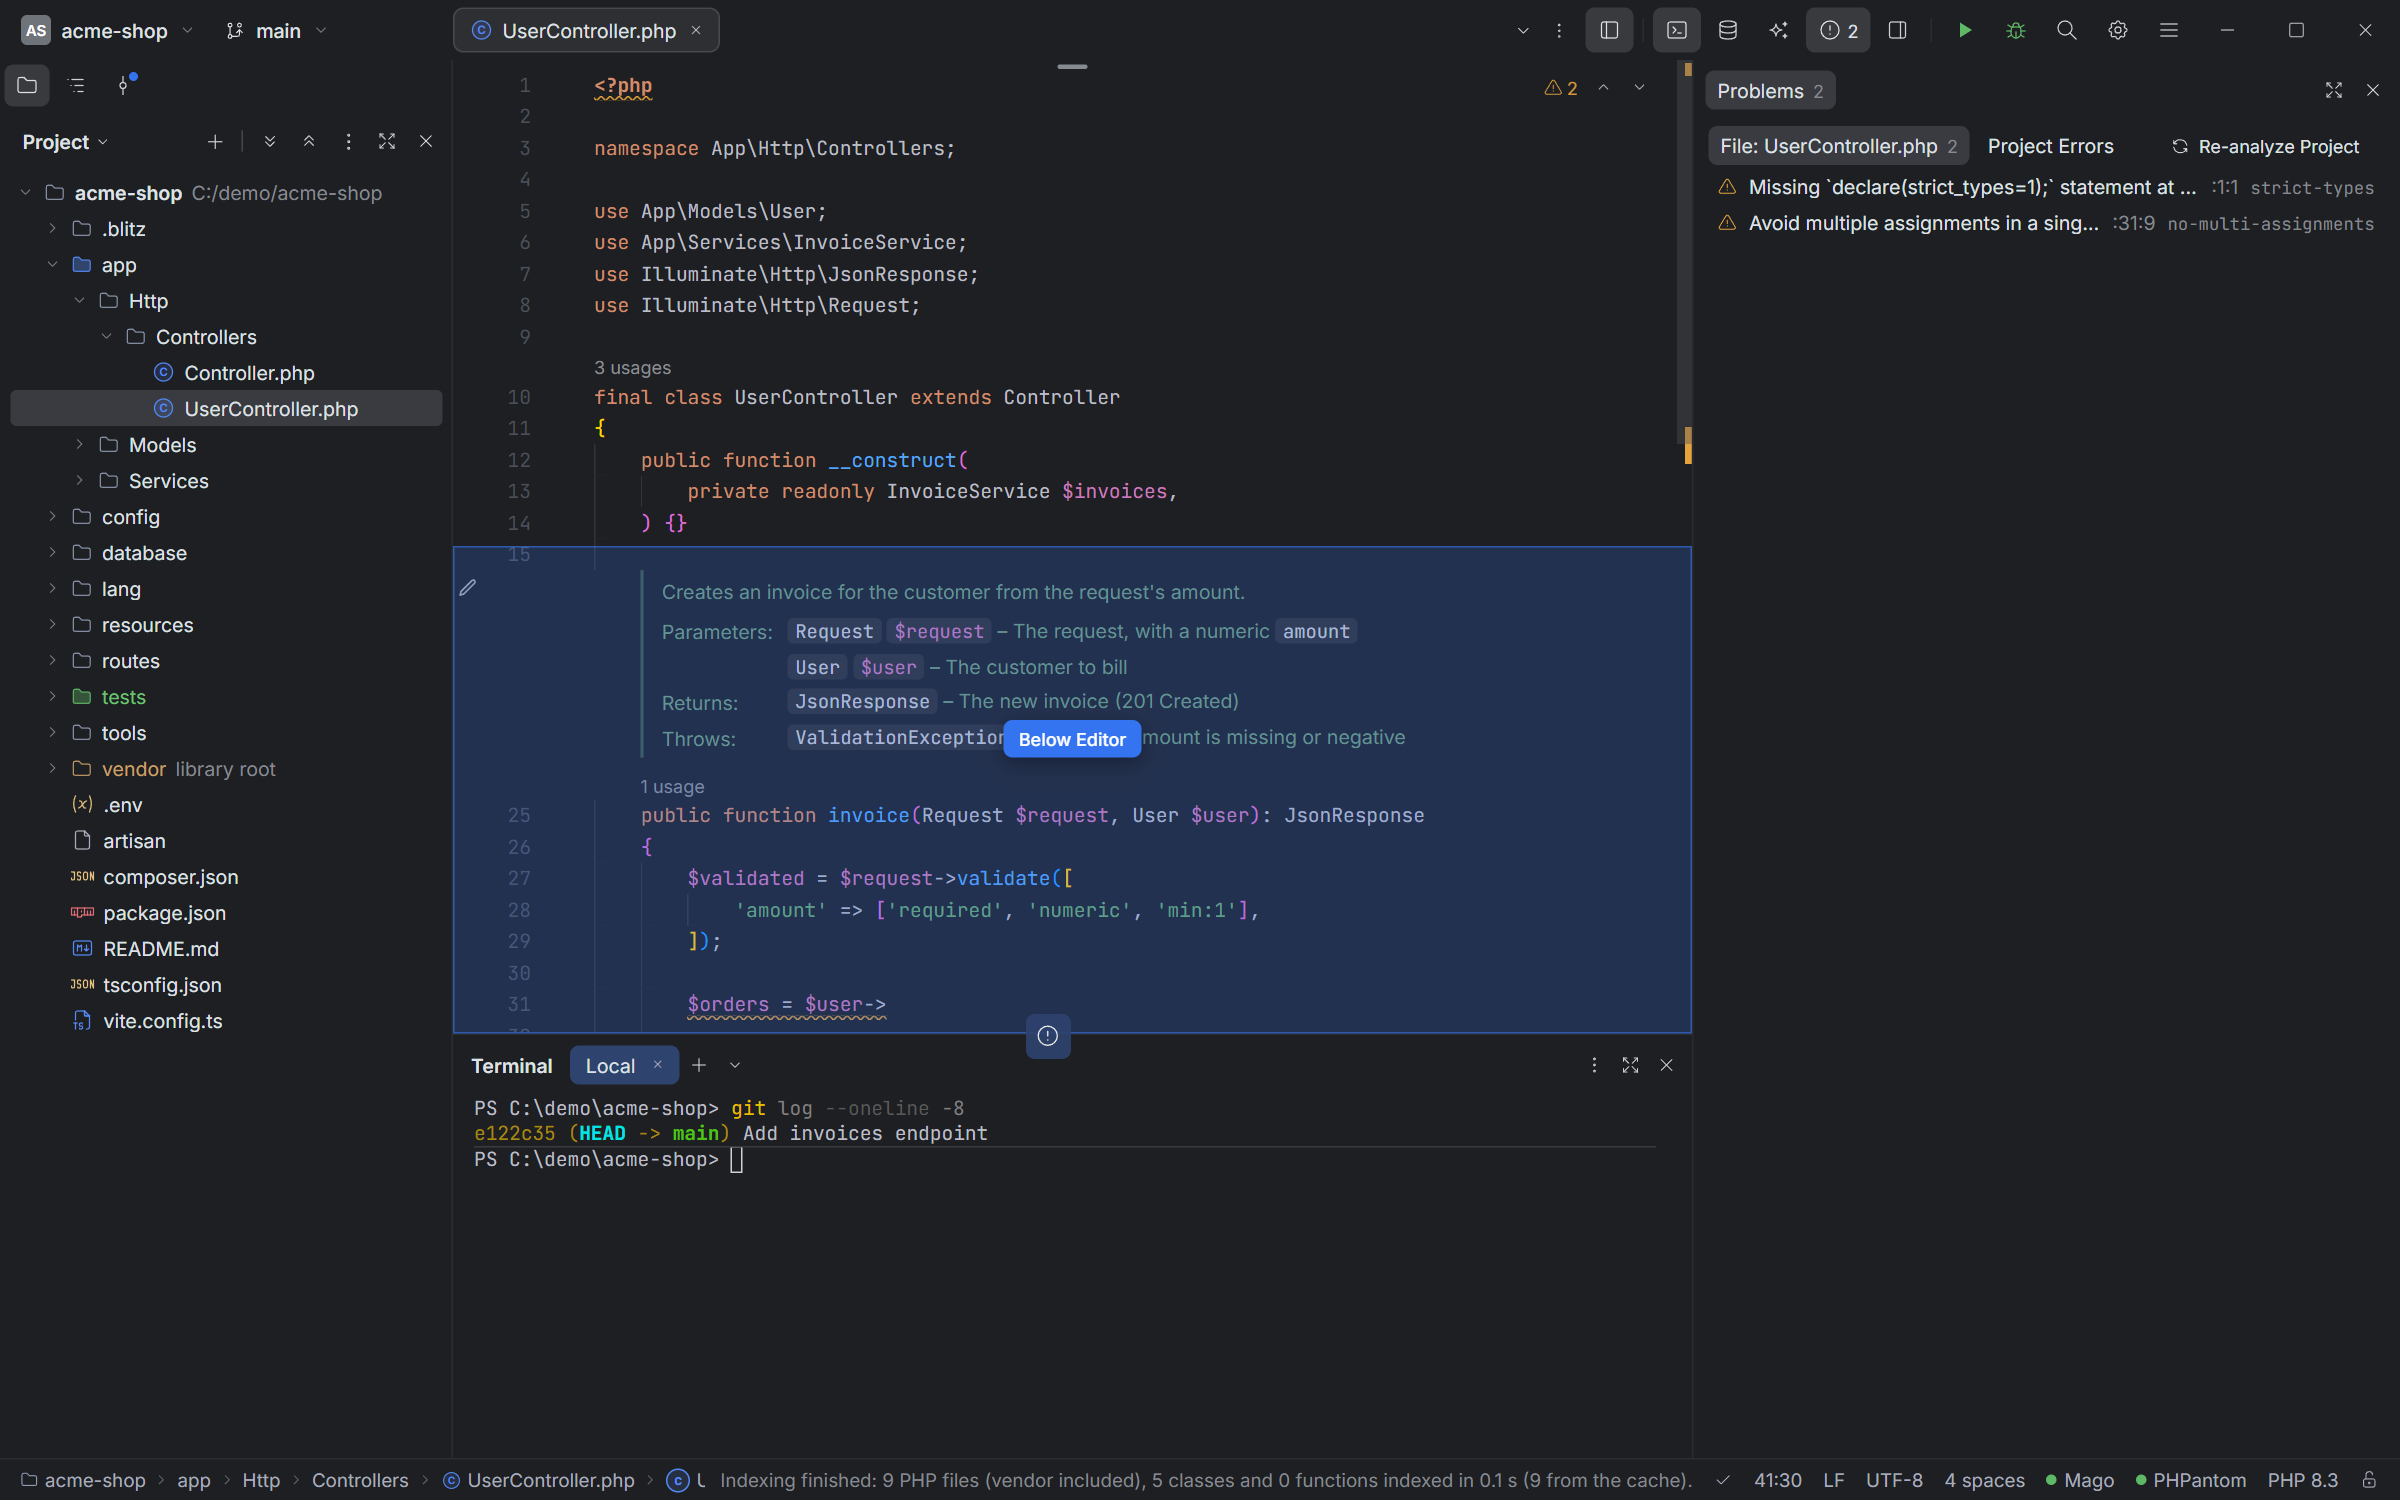Click PHP 8.3 language level in status bar

[2302, 1480]
